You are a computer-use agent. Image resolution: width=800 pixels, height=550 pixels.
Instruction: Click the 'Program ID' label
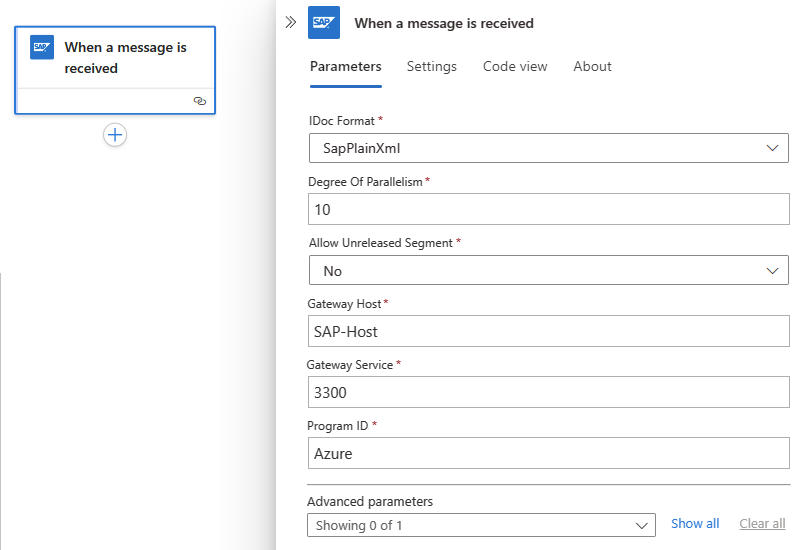(337, 426)
